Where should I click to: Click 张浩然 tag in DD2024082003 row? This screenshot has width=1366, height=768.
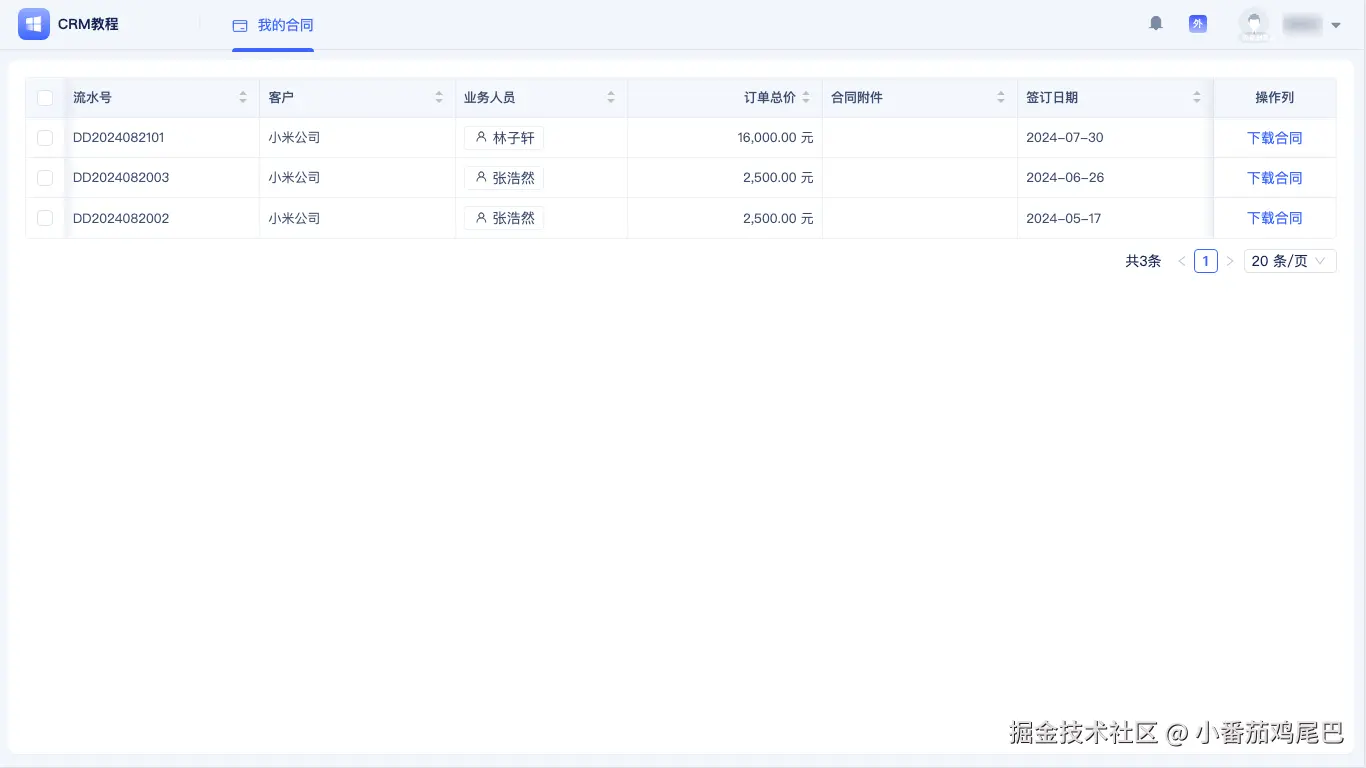[504, 178]
